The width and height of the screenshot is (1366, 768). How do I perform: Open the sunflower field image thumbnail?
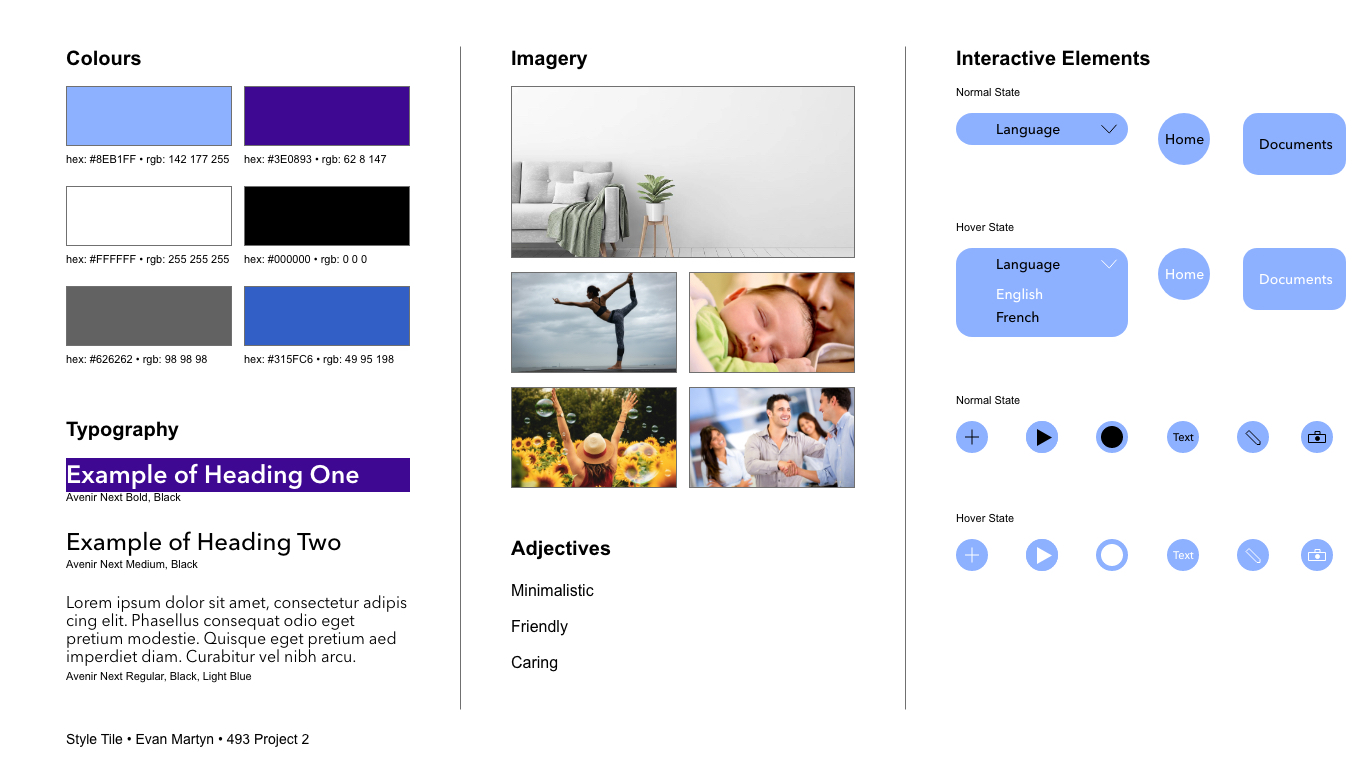[594, 437]
